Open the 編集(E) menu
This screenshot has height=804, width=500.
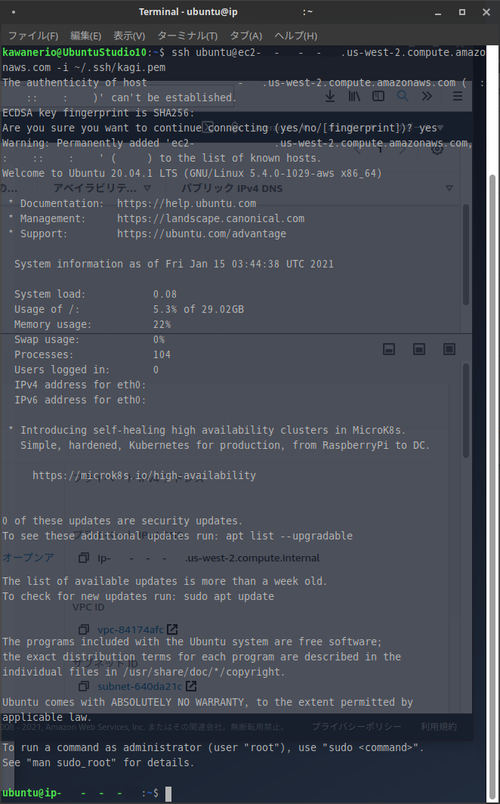point(85,36)
